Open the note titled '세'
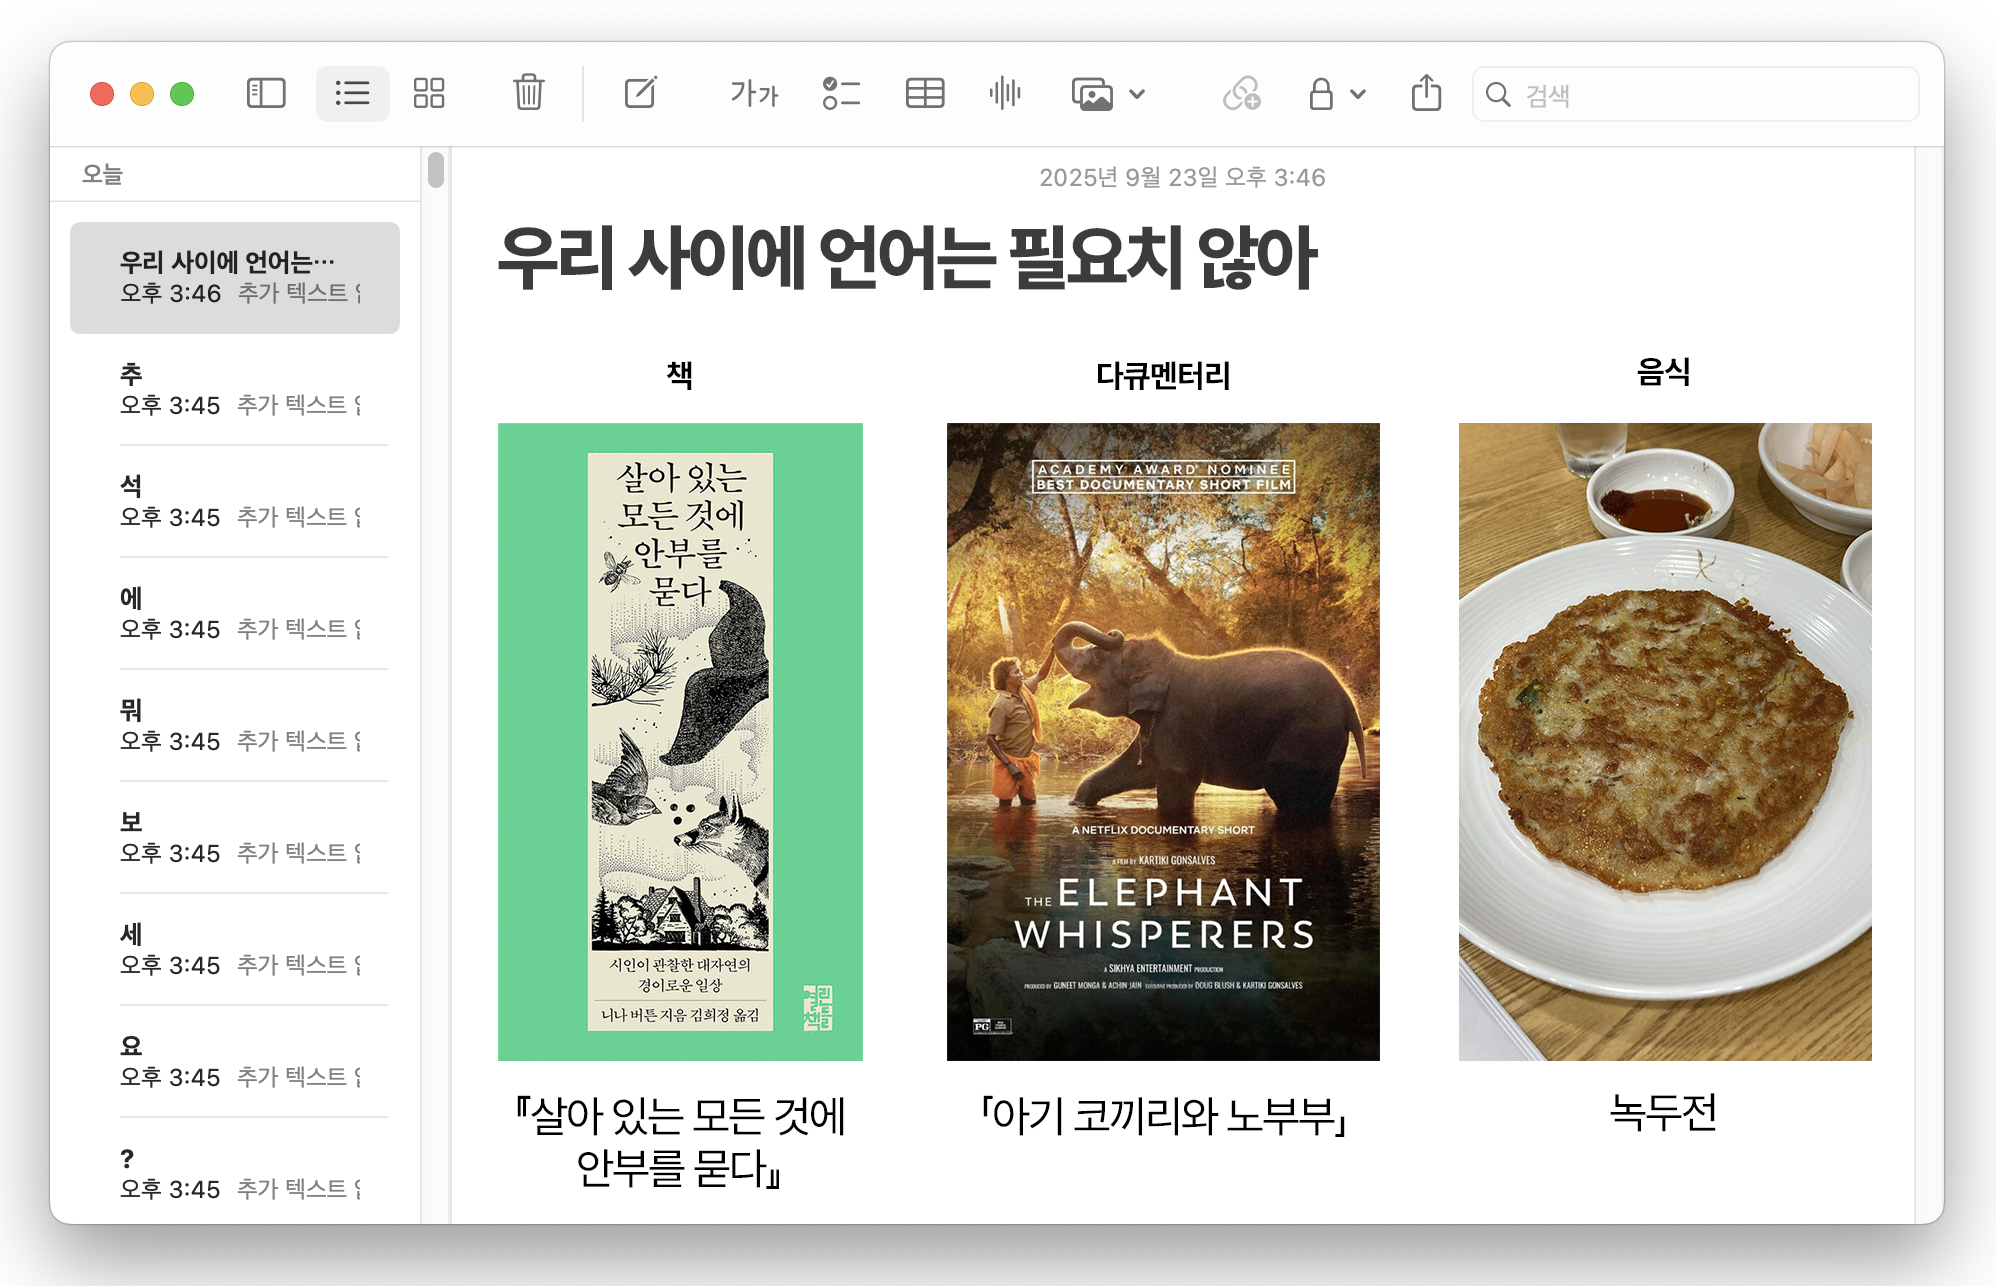 [x=235, y=950]
